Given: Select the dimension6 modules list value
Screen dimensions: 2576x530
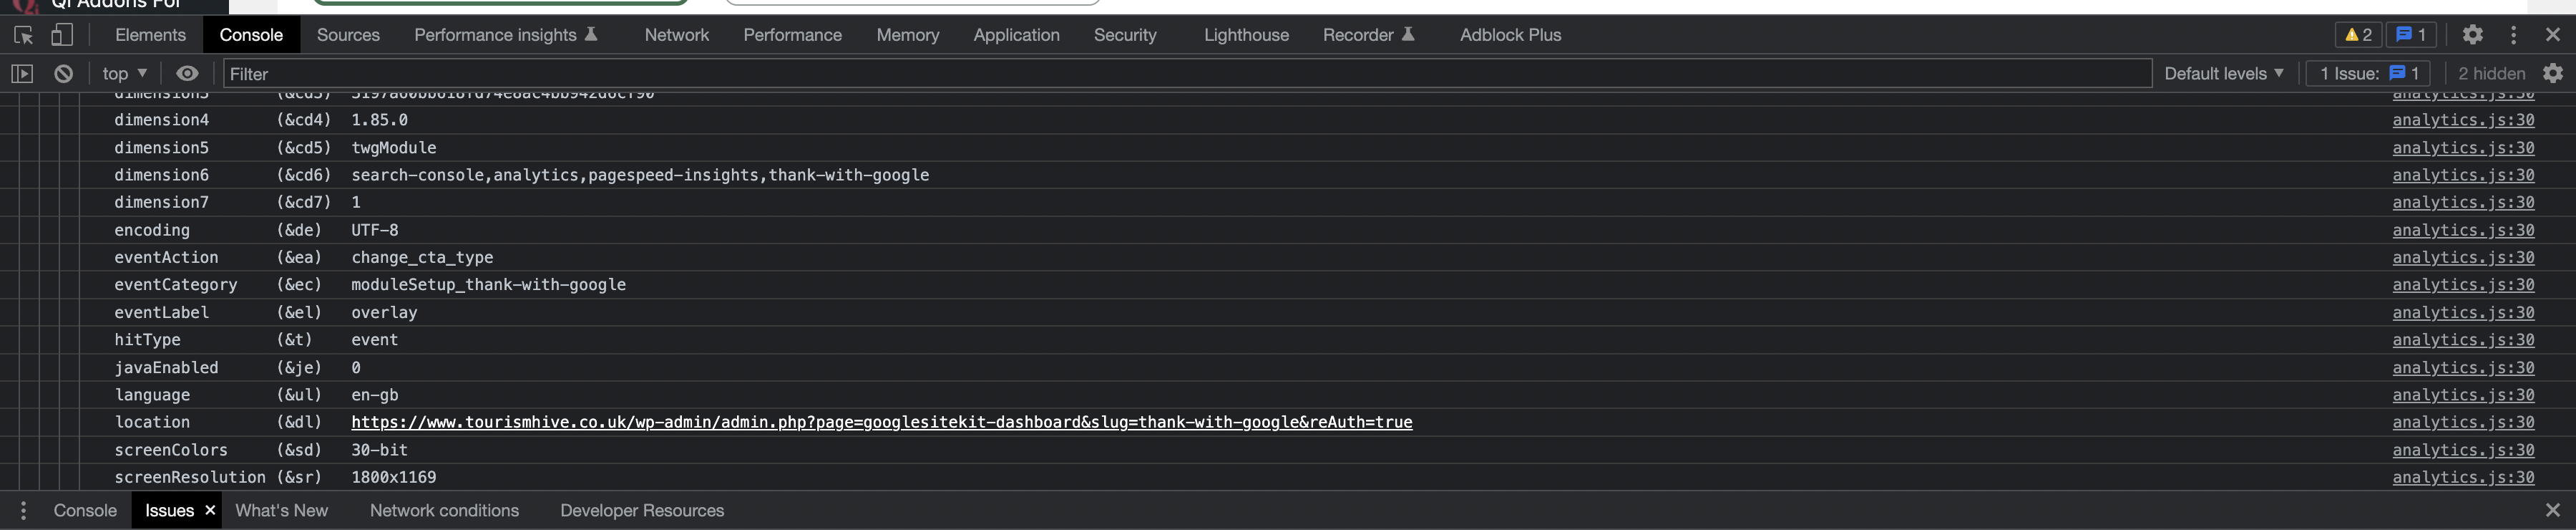Looking at the screenshot, I should pyautogui.click(x=640, y=175).
